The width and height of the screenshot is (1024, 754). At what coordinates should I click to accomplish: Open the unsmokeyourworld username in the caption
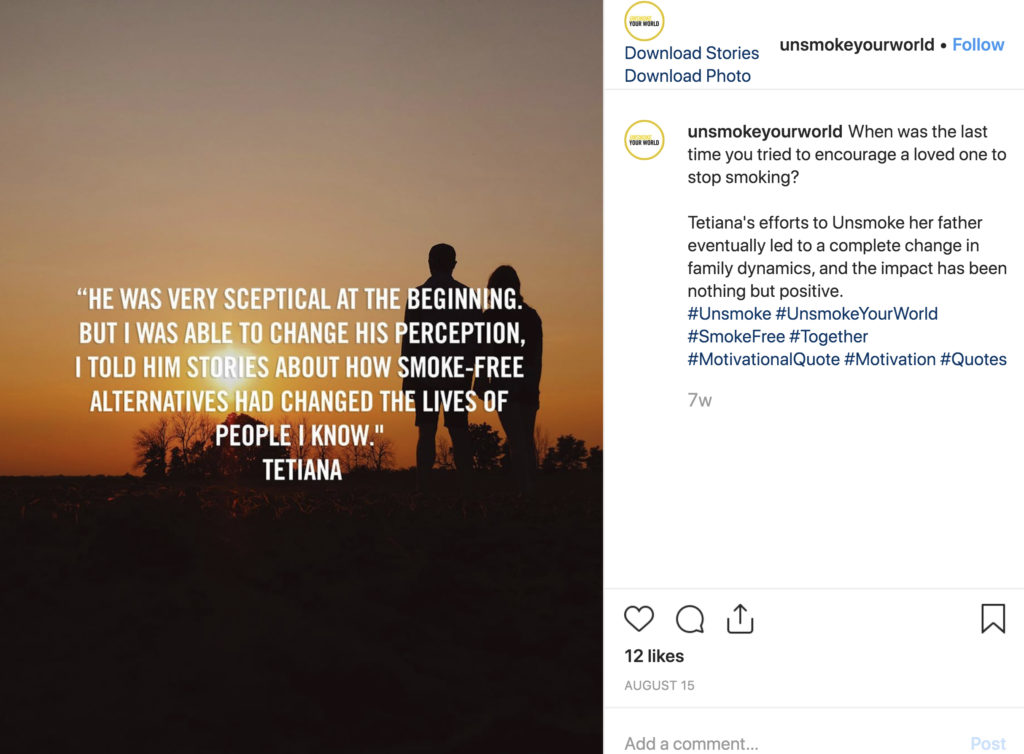765,131
